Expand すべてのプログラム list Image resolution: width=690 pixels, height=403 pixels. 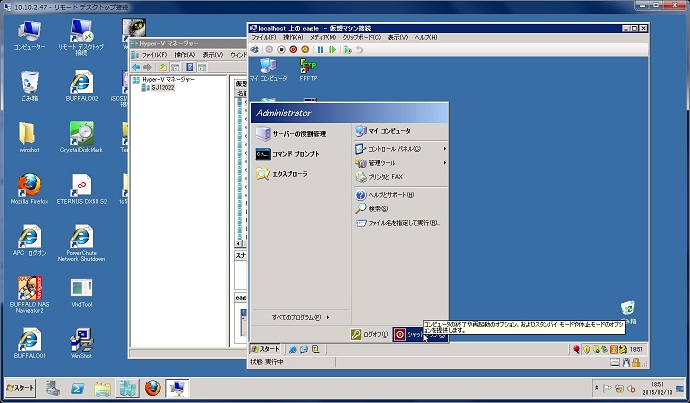point(300,317)
